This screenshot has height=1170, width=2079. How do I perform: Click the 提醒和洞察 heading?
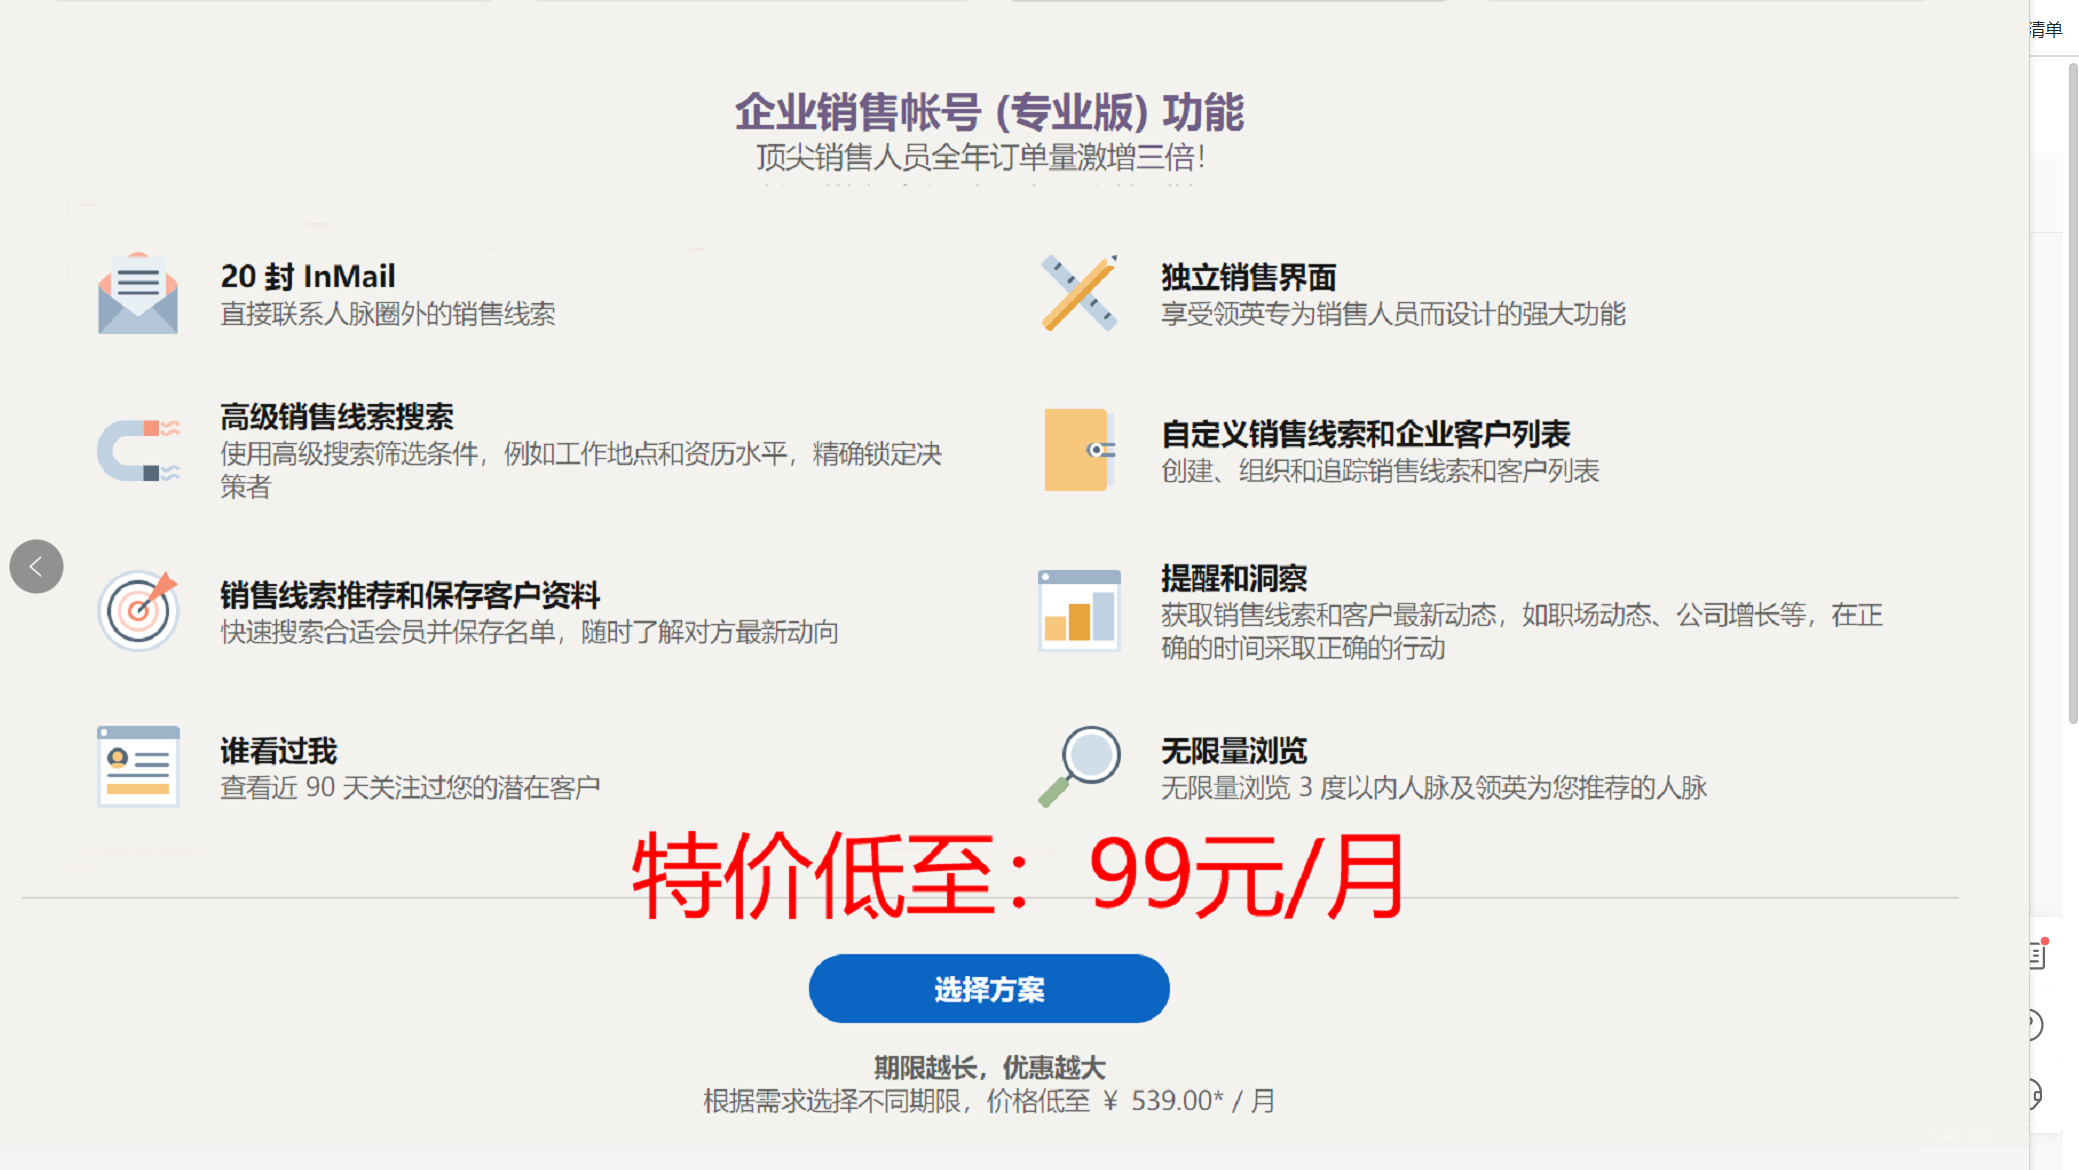pyautogui.click(x=1234, y=578)
